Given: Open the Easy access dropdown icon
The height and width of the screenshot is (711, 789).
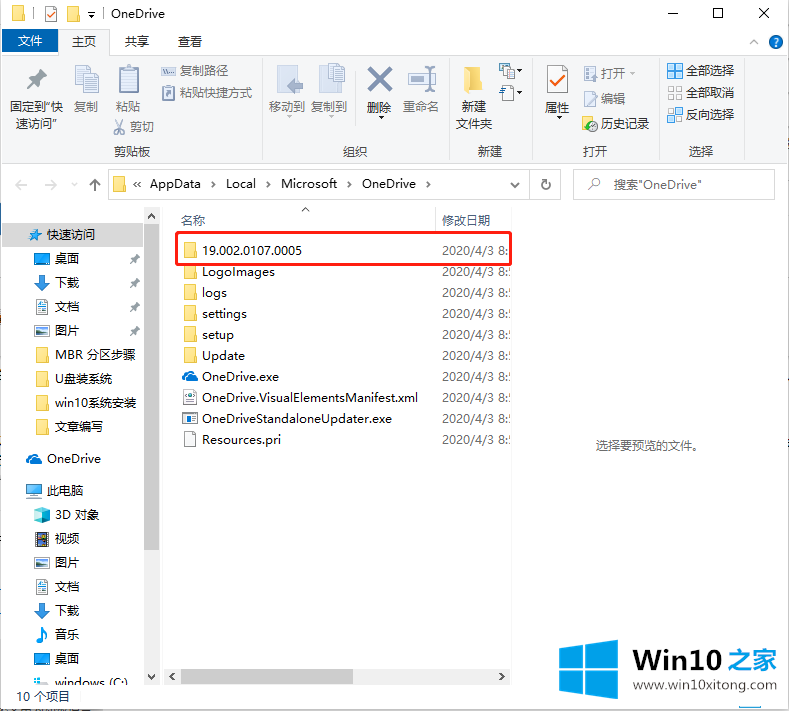Looking at the screenshot, I should (x=510, y=93).
